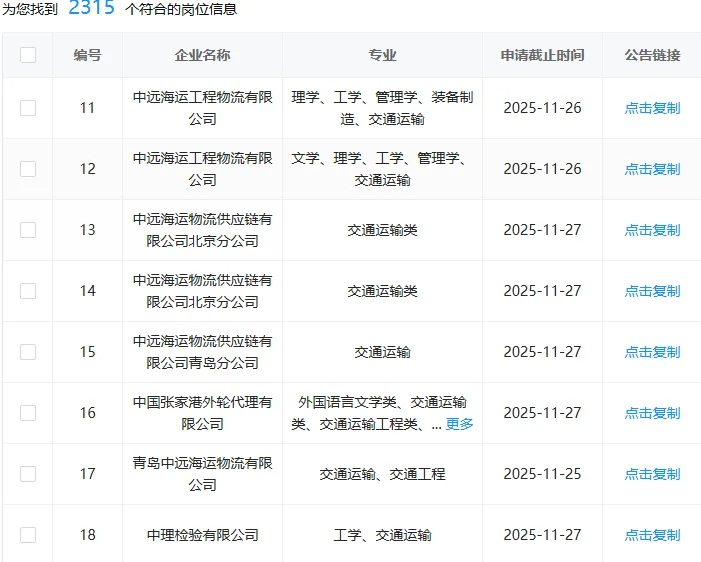This screenshot has width=701, height=562.
Task: Click deadline 2025-11-26 in row 11
Action: click(542, 108)
